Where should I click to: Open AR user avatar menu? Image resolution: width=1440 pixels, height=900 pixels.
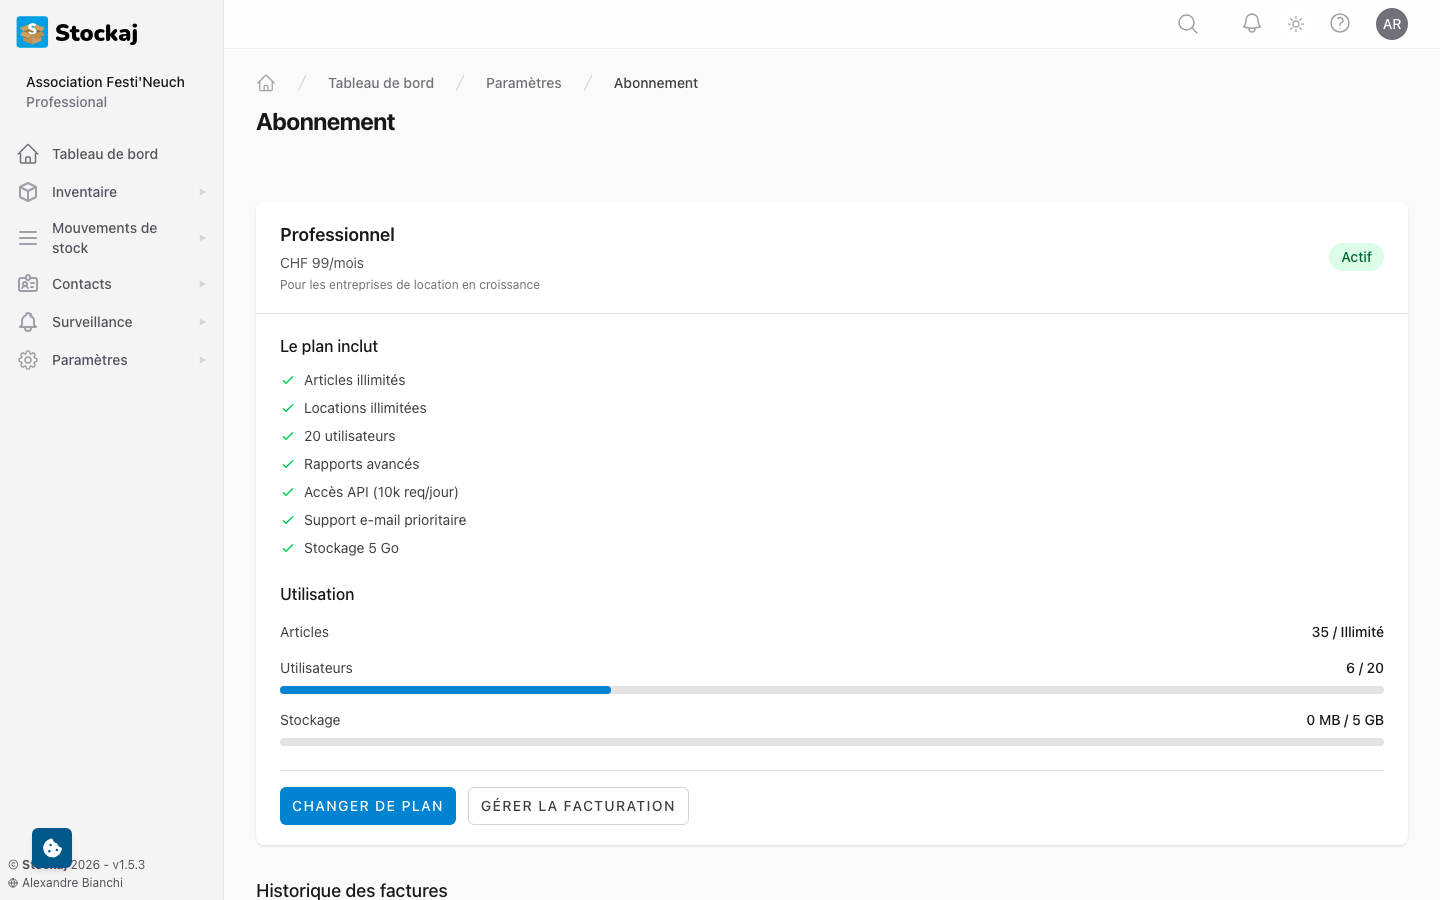pos(1392,24)
